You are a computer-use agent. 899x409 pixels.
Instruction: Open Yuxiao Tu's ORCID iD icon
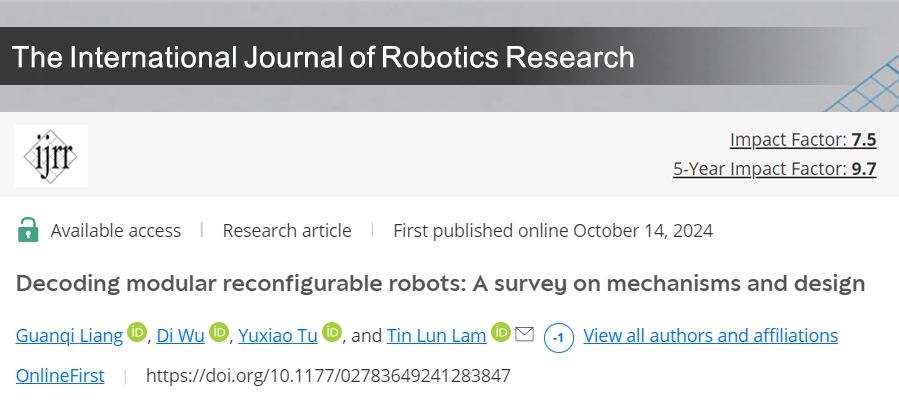coord(332,333)
